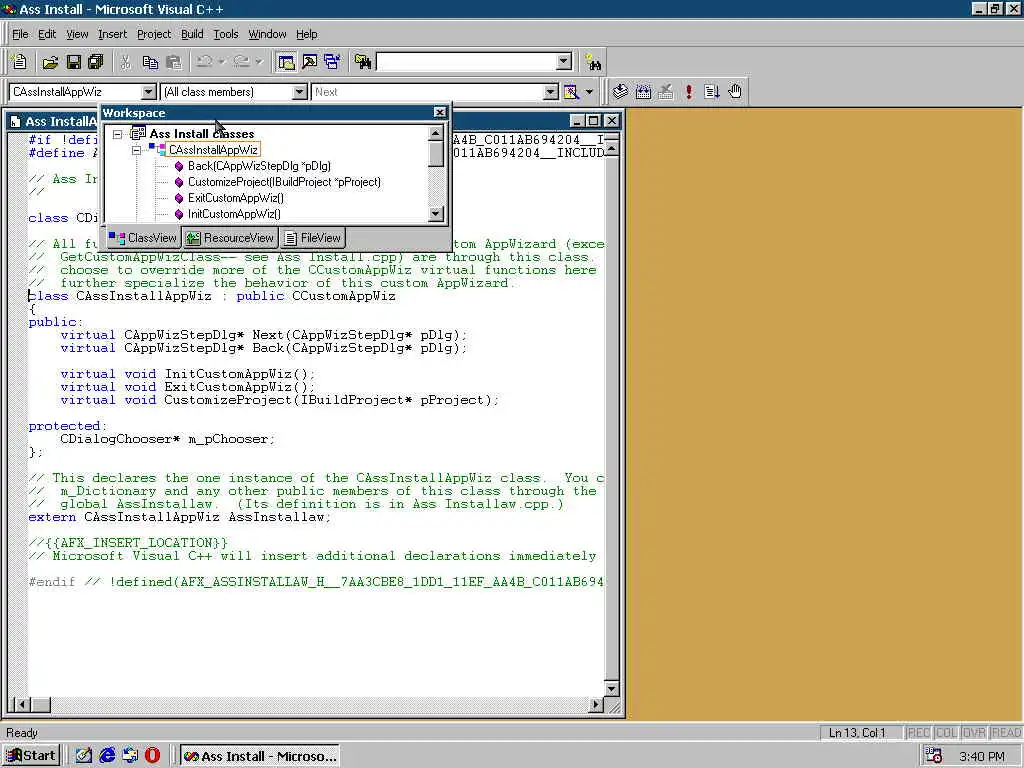Image resolution: width=1024 pixels, height=768 pixels.
Task: Click the WizardBar actions wand icon
Action: click(x=571, y=92)
